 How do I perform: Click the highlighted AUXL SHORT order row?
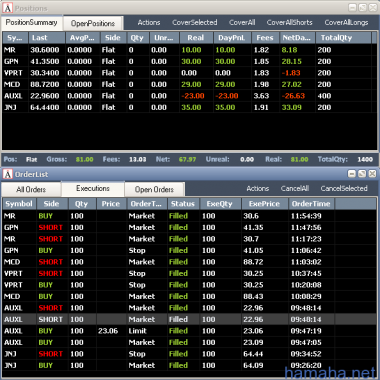click(190, 319)
